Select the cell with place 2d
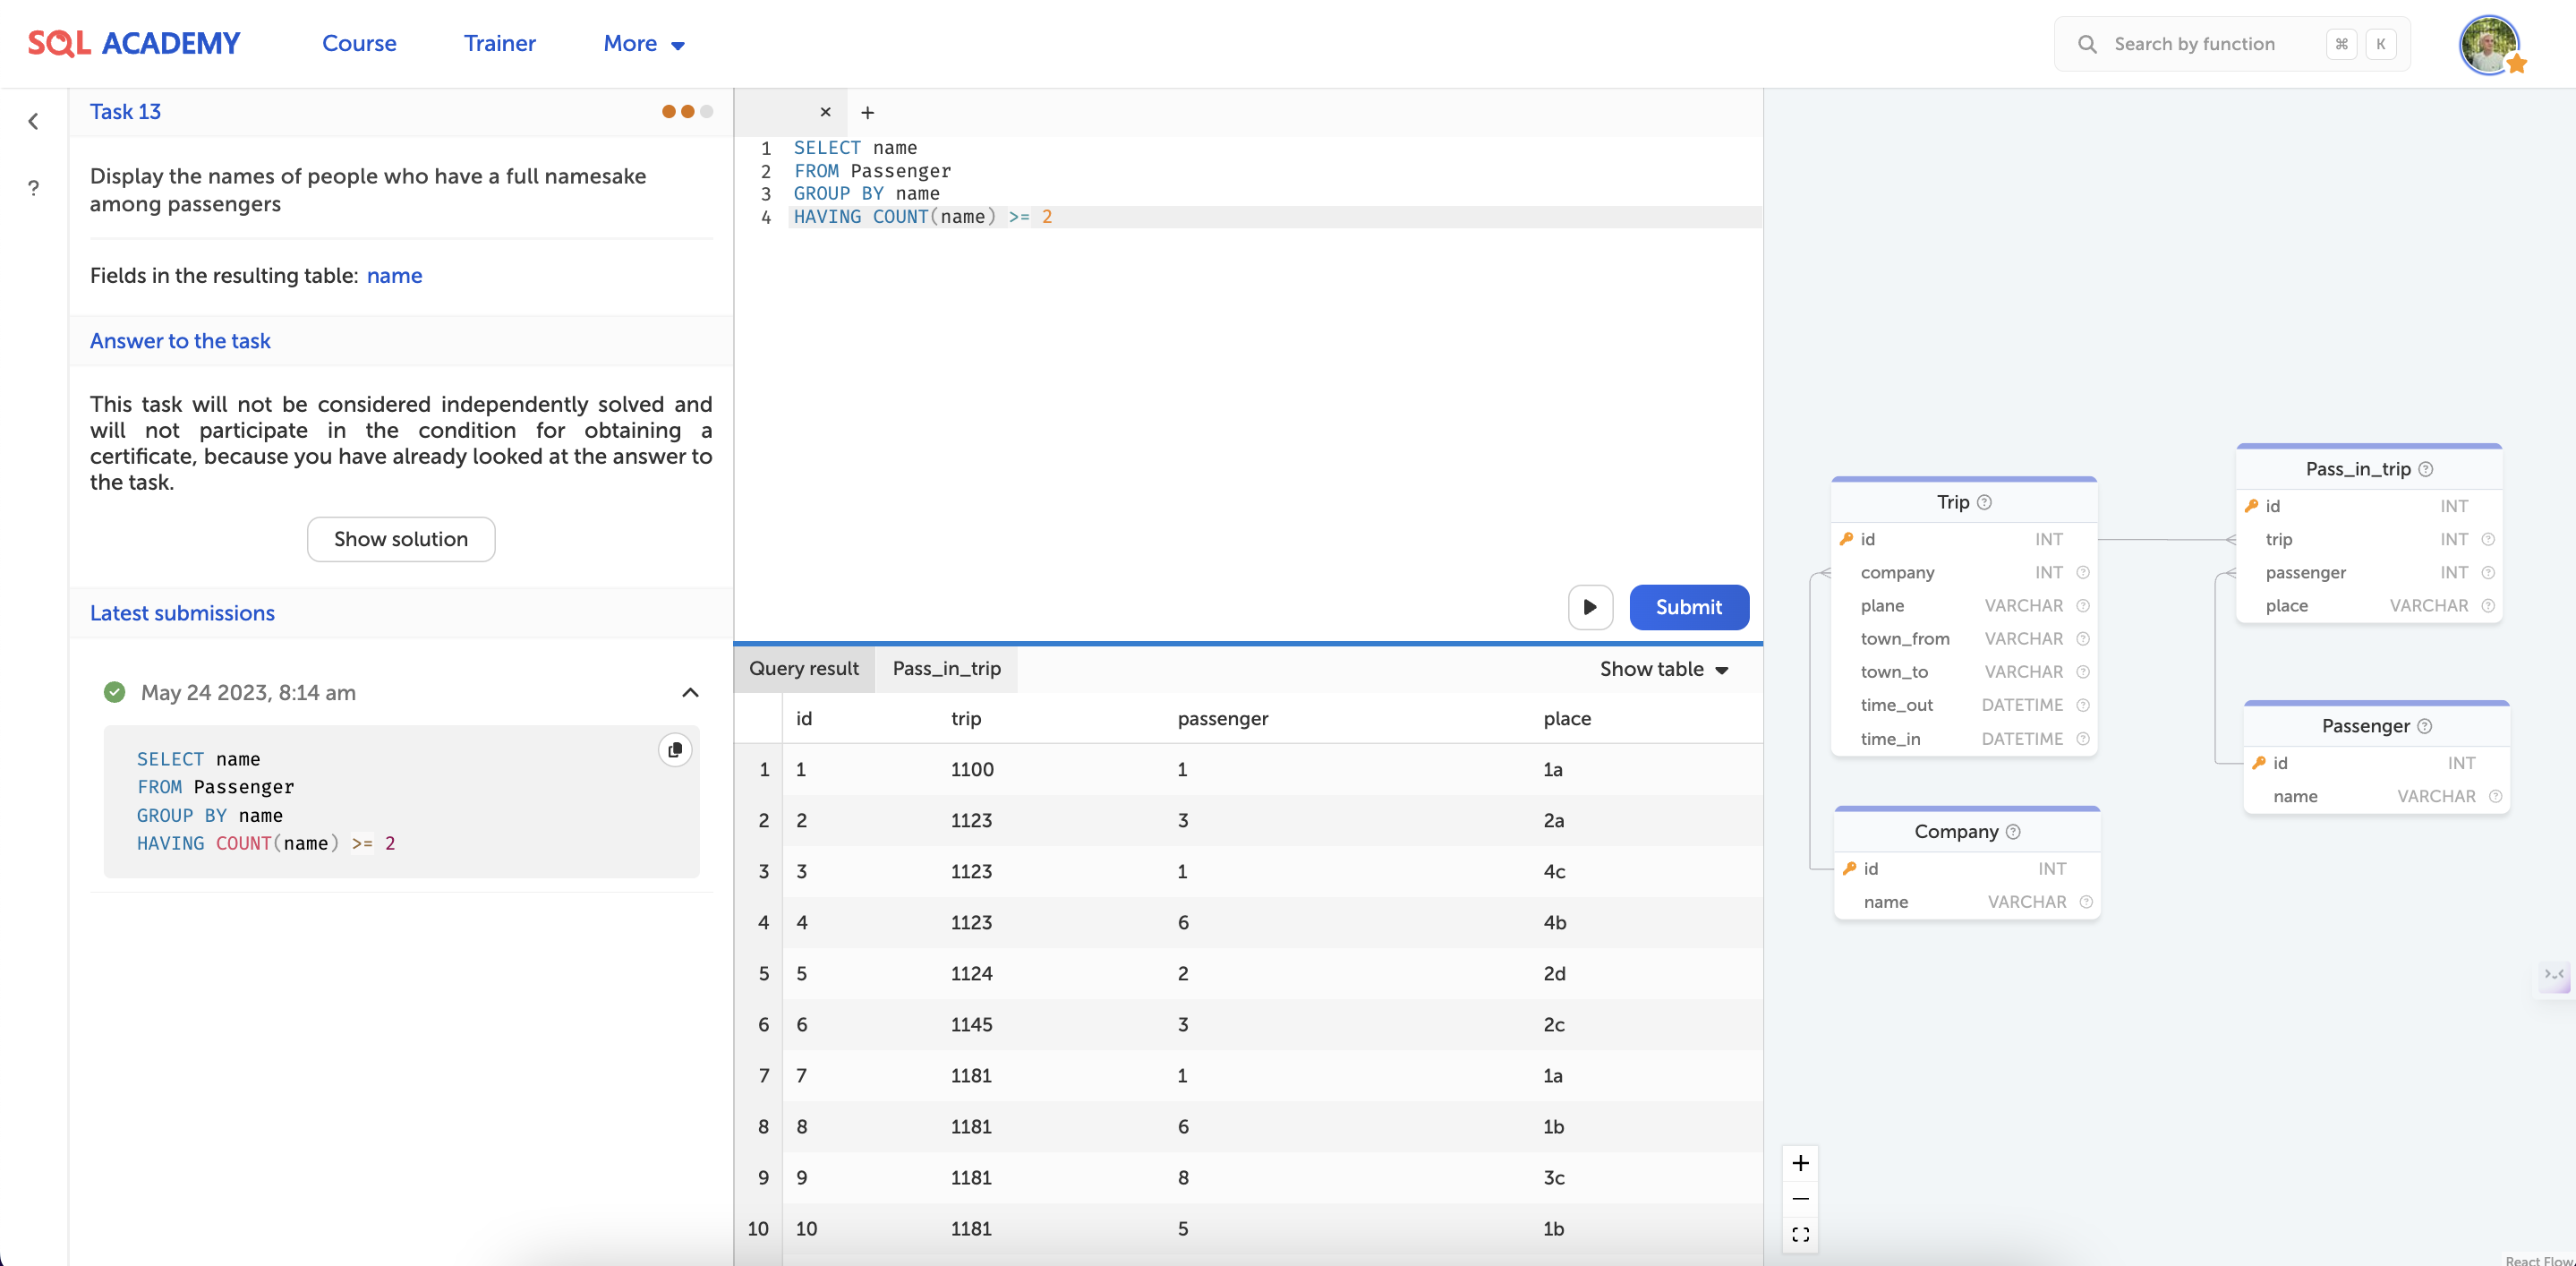2576x1266 pixels. pyautogui.click(x=1553, y=973)
